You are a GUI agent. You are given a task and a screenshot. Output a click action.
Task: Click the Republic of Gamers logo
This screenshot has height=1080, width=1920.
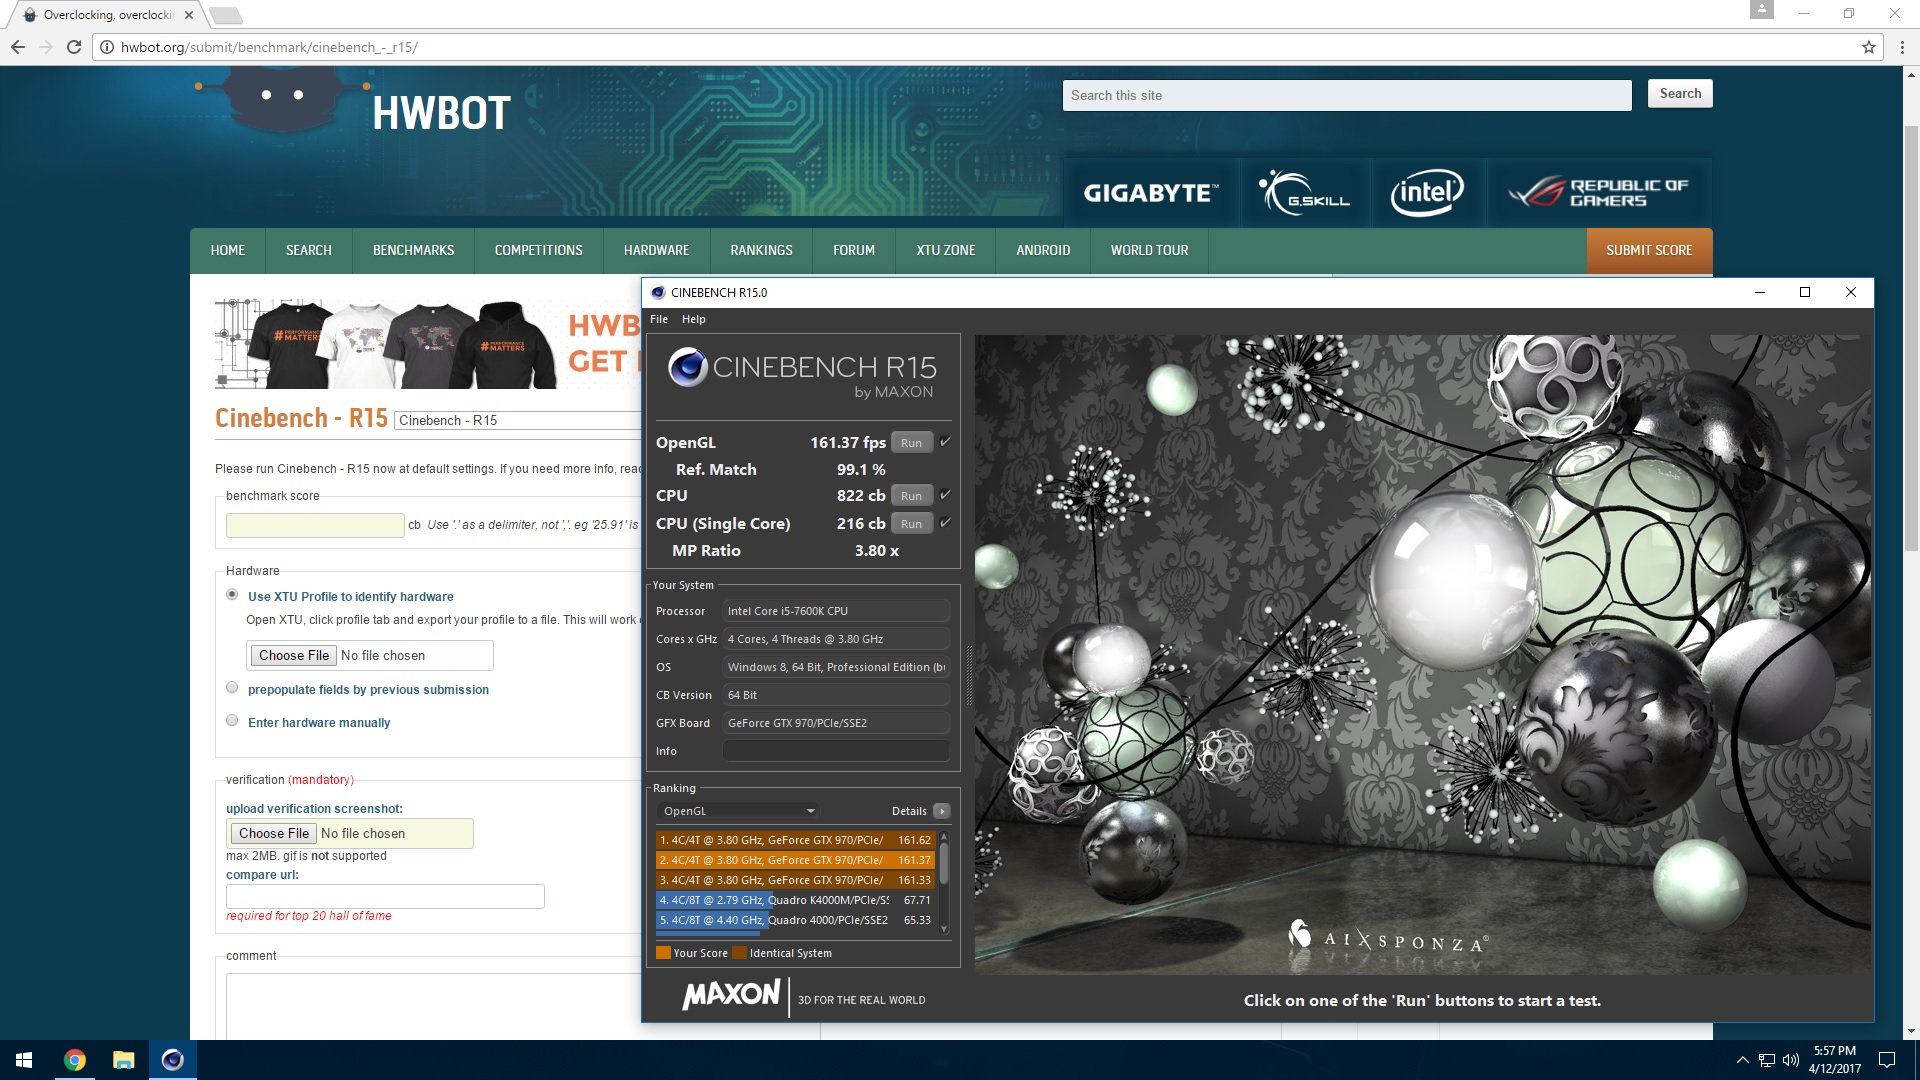[x=1599, y=193]
